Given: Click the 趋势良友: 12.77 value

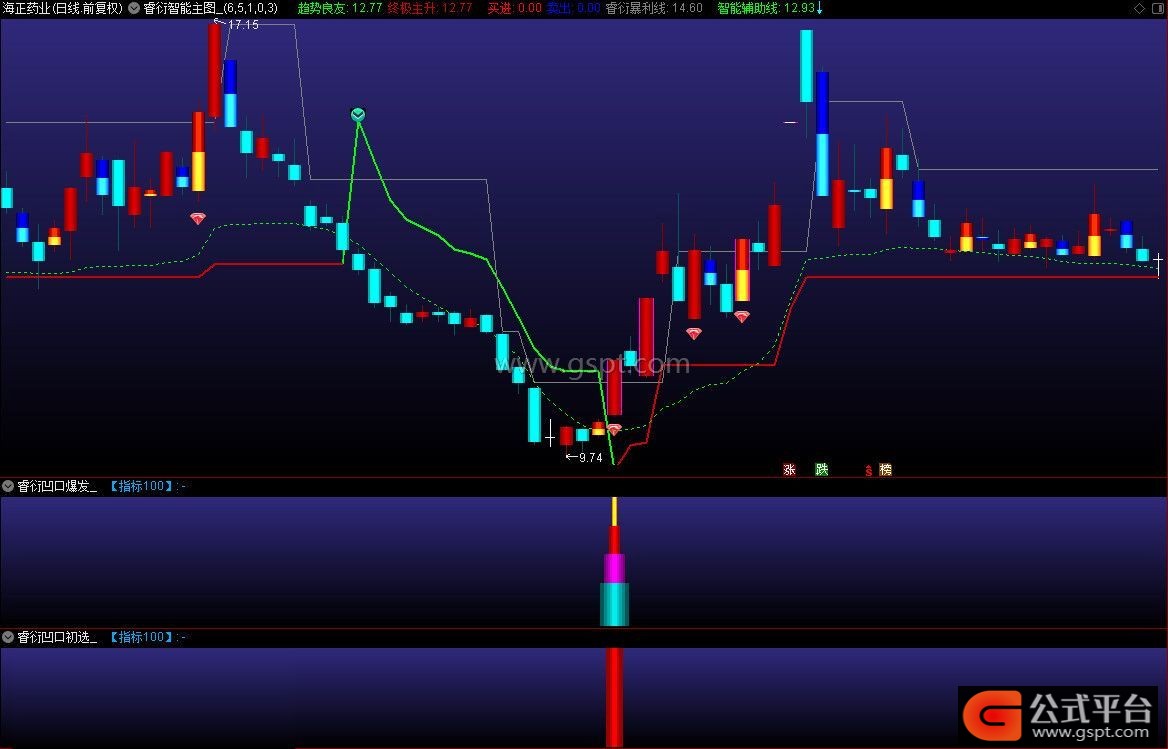Looking at the screenshot, I should [x=340, y=8].
